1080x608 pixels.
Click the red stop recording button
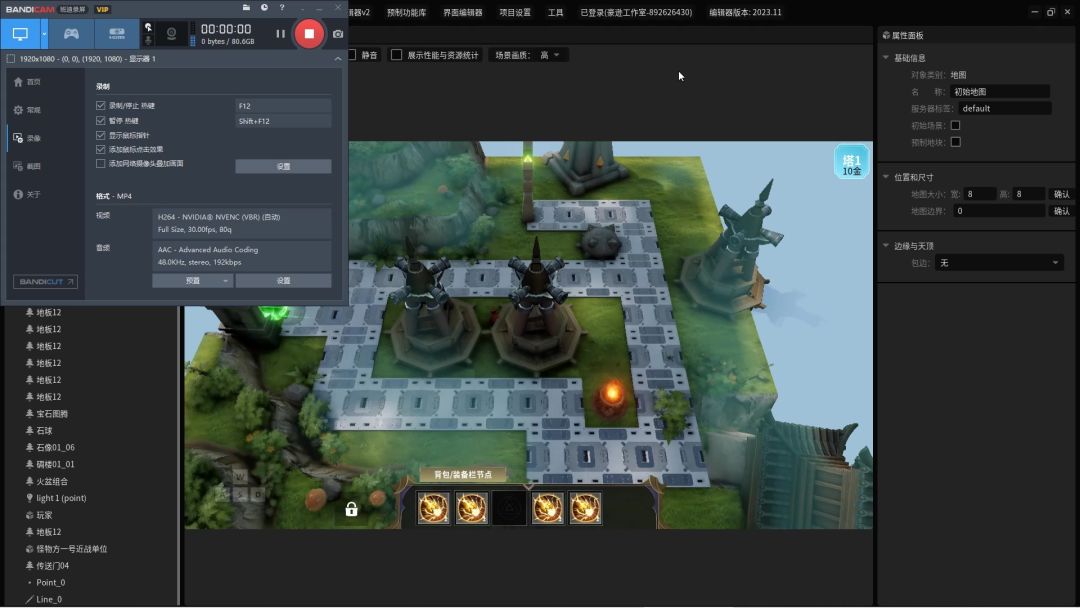(309, 33)
